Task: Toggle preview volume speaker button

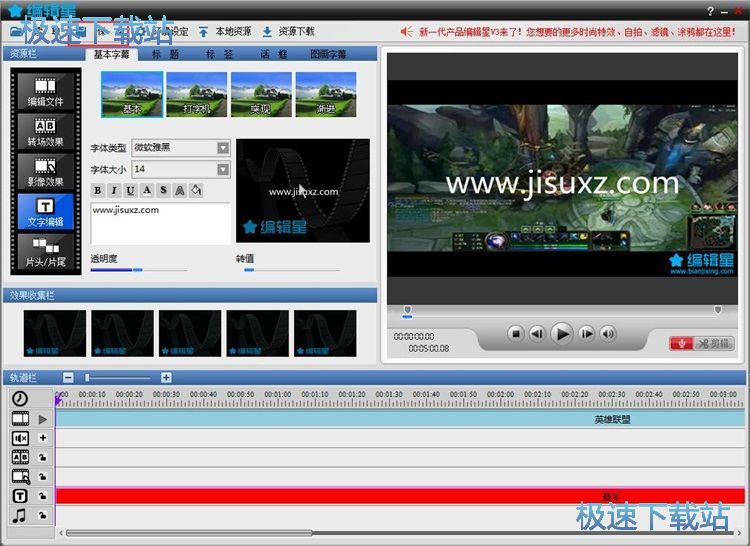Action: (608, 334)
